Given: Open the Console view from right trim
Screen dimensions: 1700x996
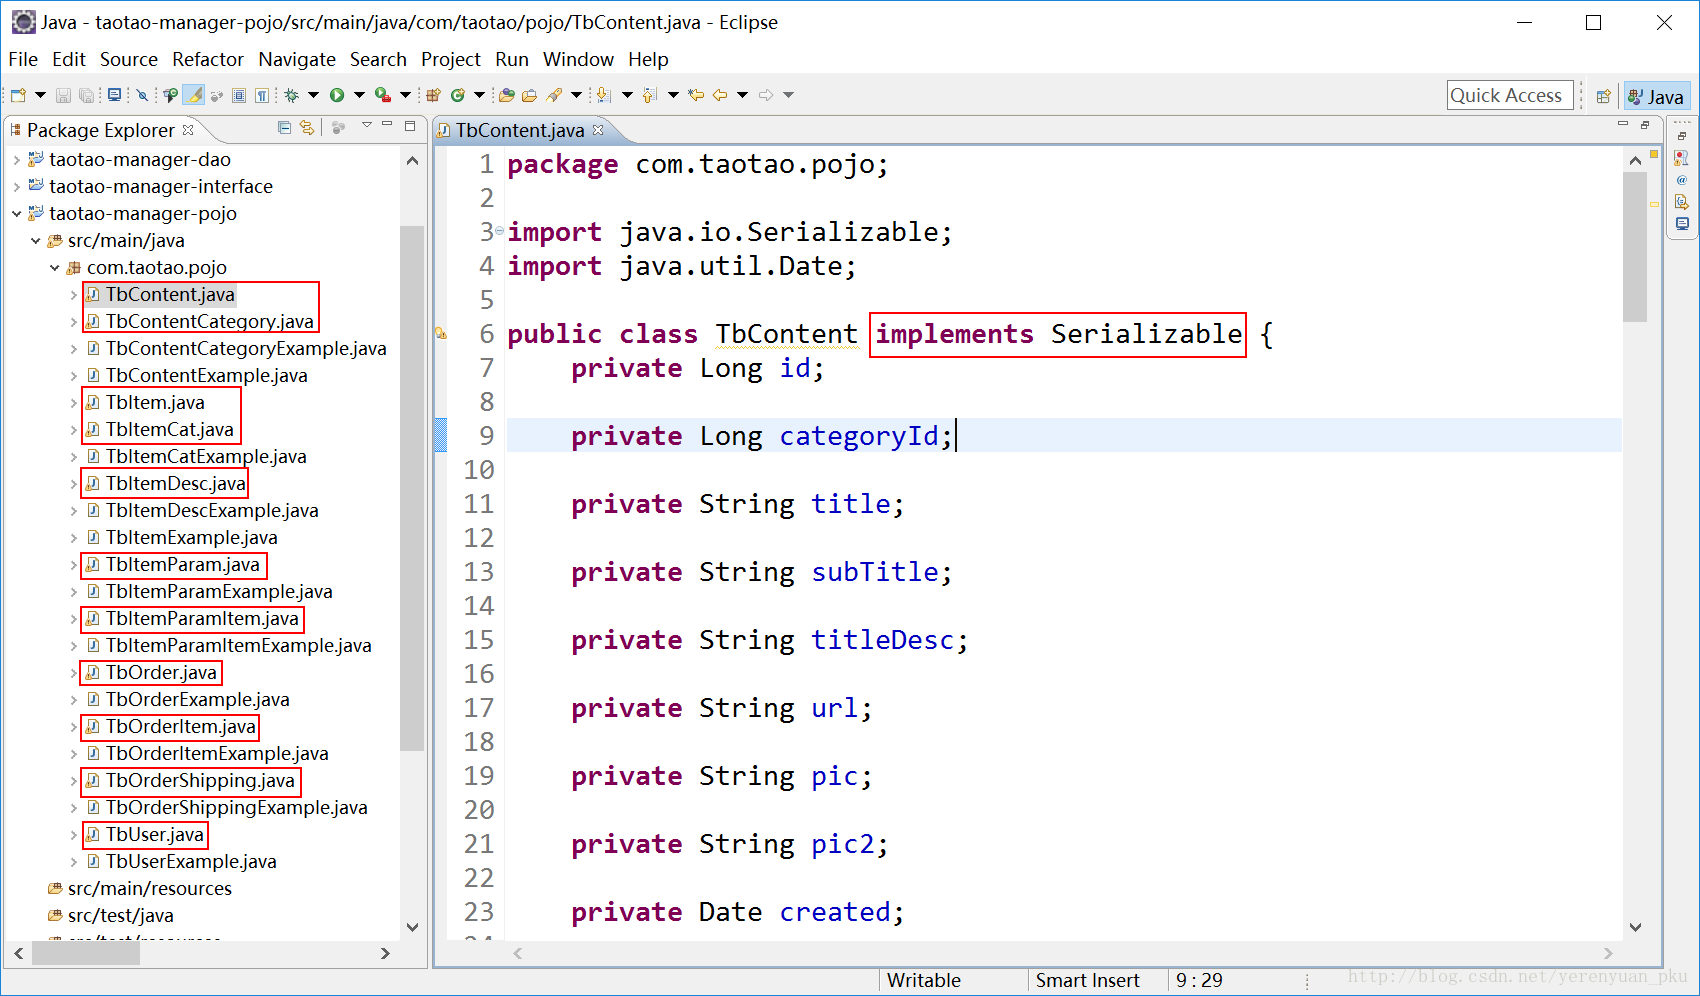Looking at the screenshot, I should click(1682, 224).
